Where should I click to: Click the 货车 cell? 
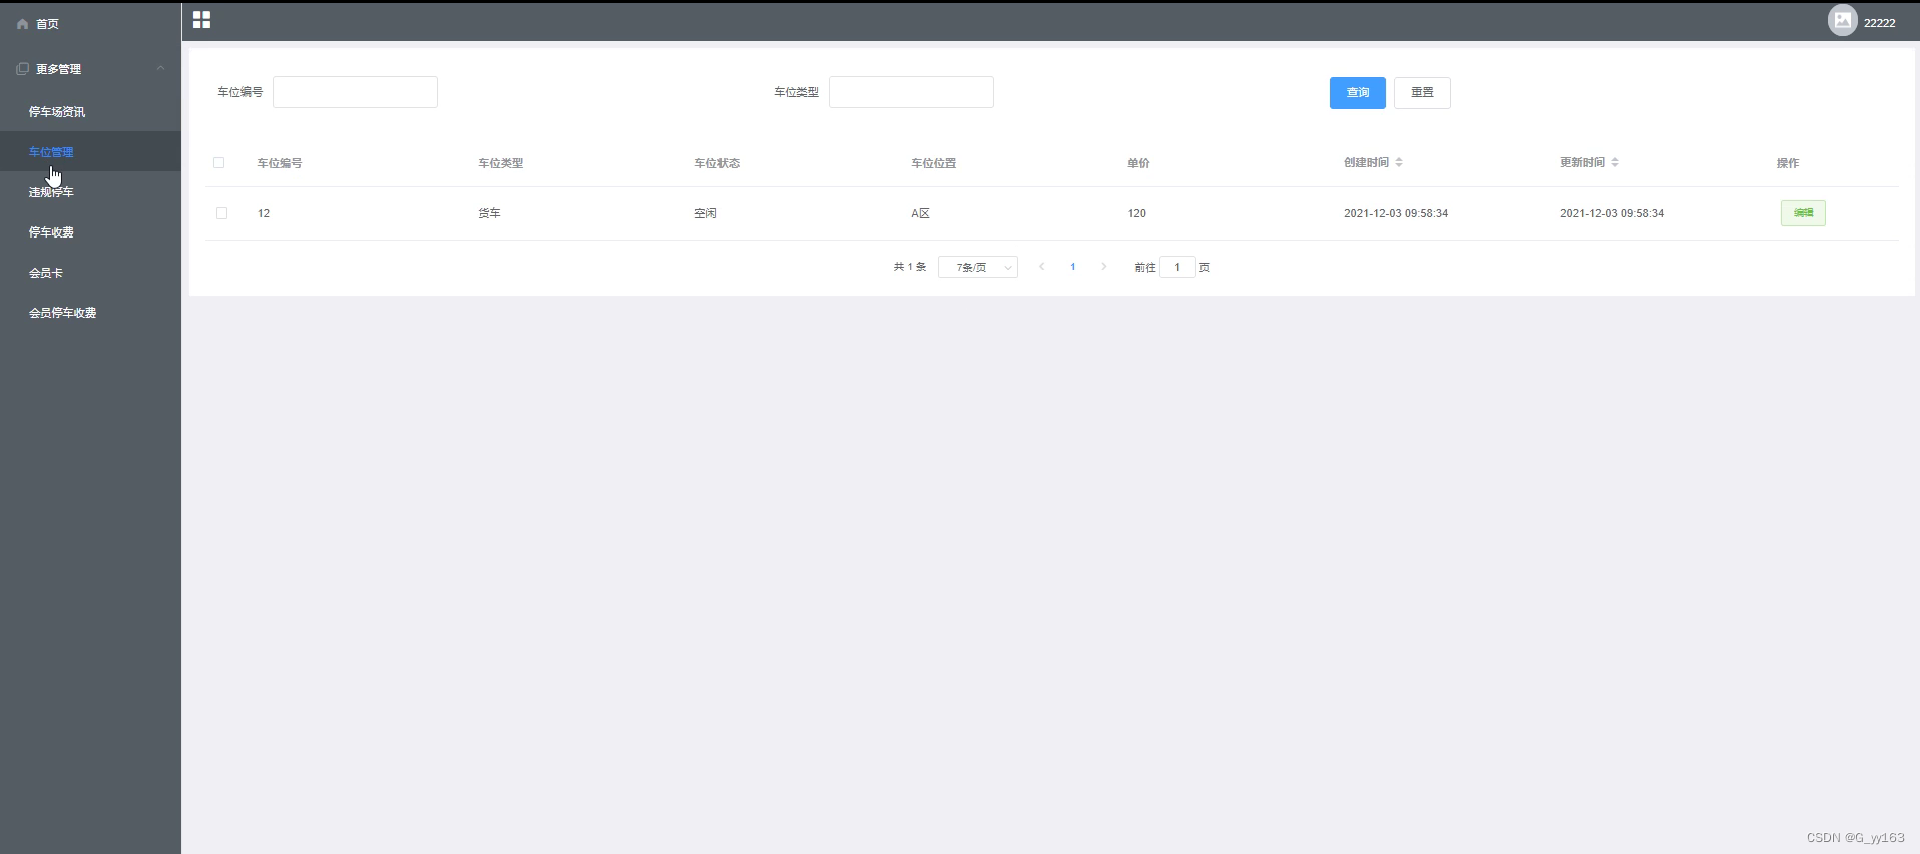[489, 213]
